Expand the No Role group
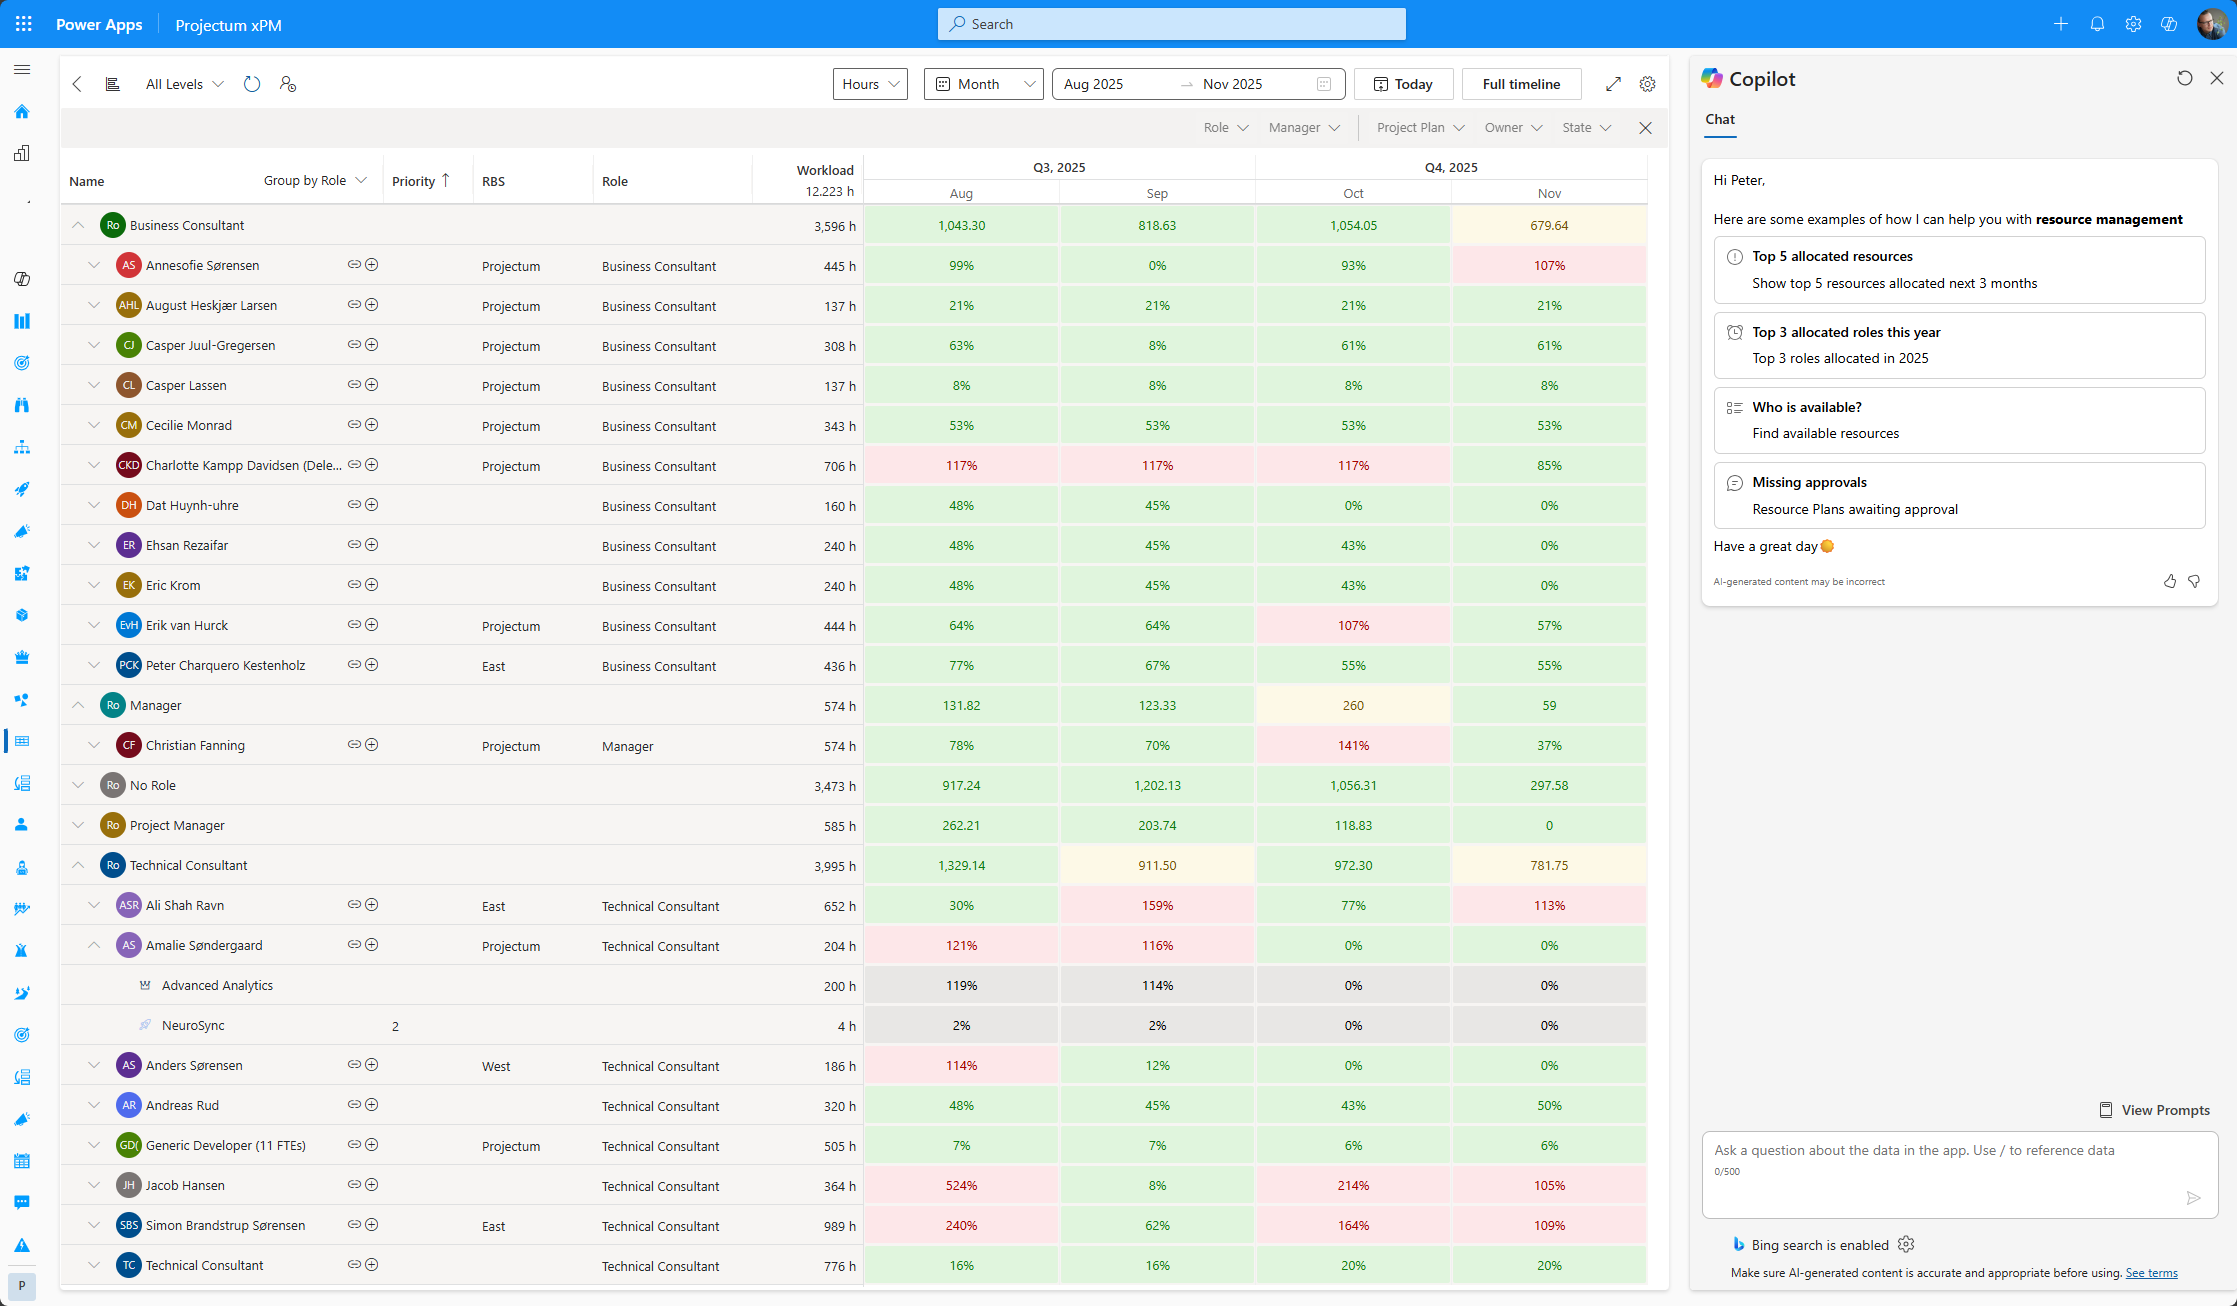Screen dimensions: 2237x1306 pos(78,785)
